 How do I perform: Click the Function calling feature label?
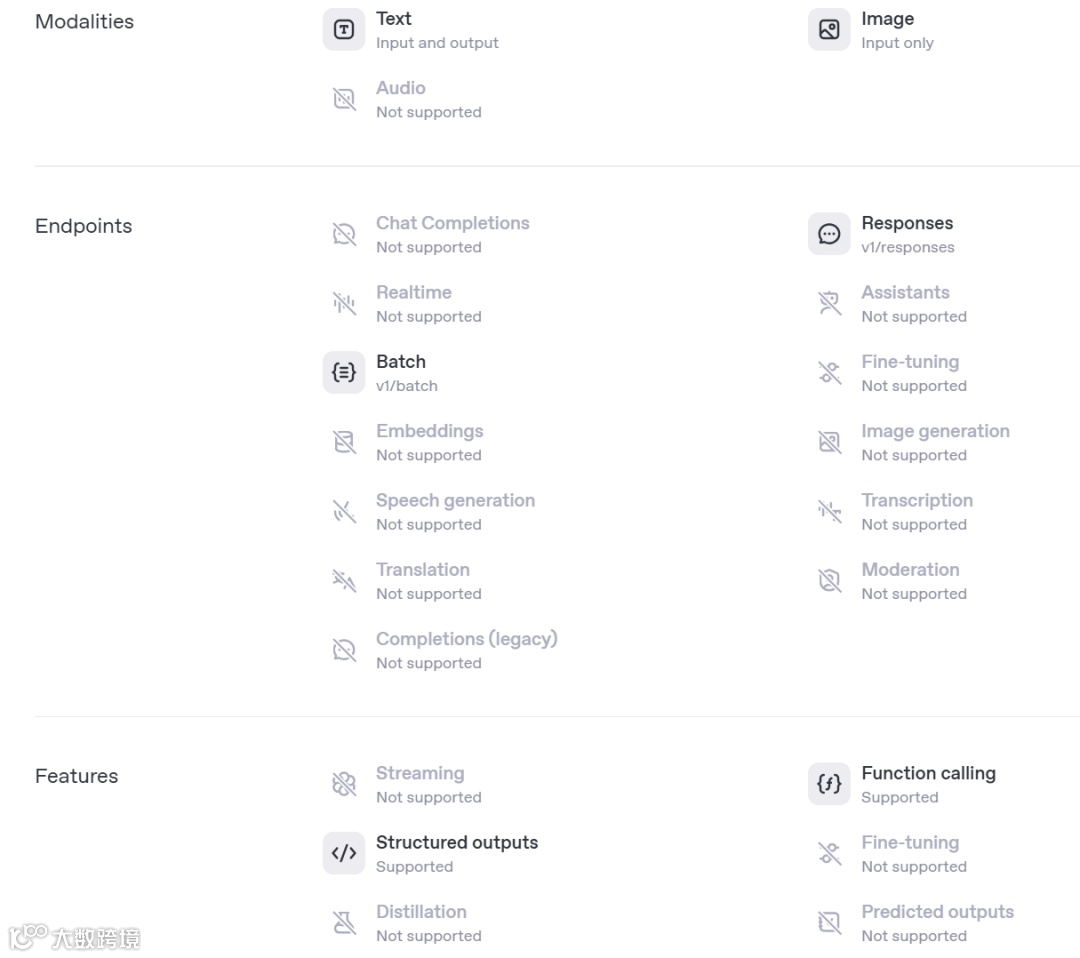[x=928, y=773]
